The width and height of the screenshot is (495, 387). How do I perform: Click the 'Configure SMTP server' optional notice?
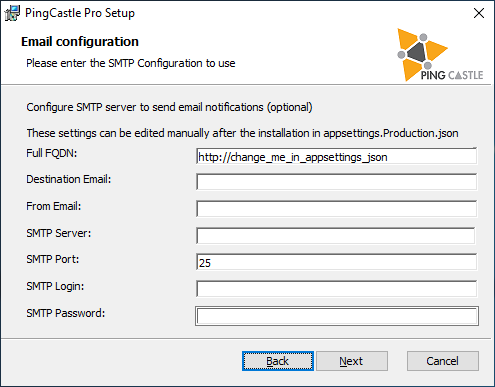pos(169,107)
